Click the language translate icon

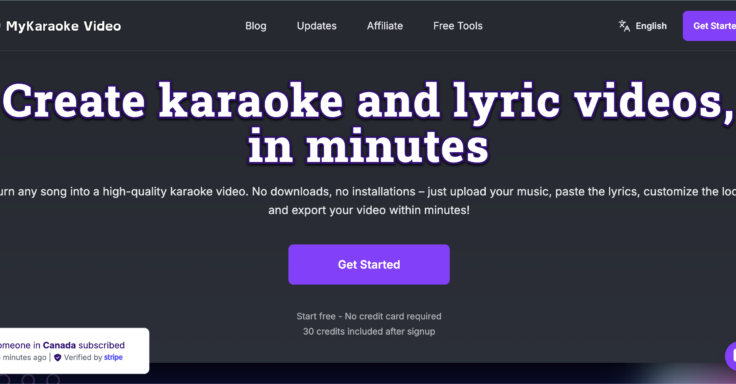coord(624,26)
